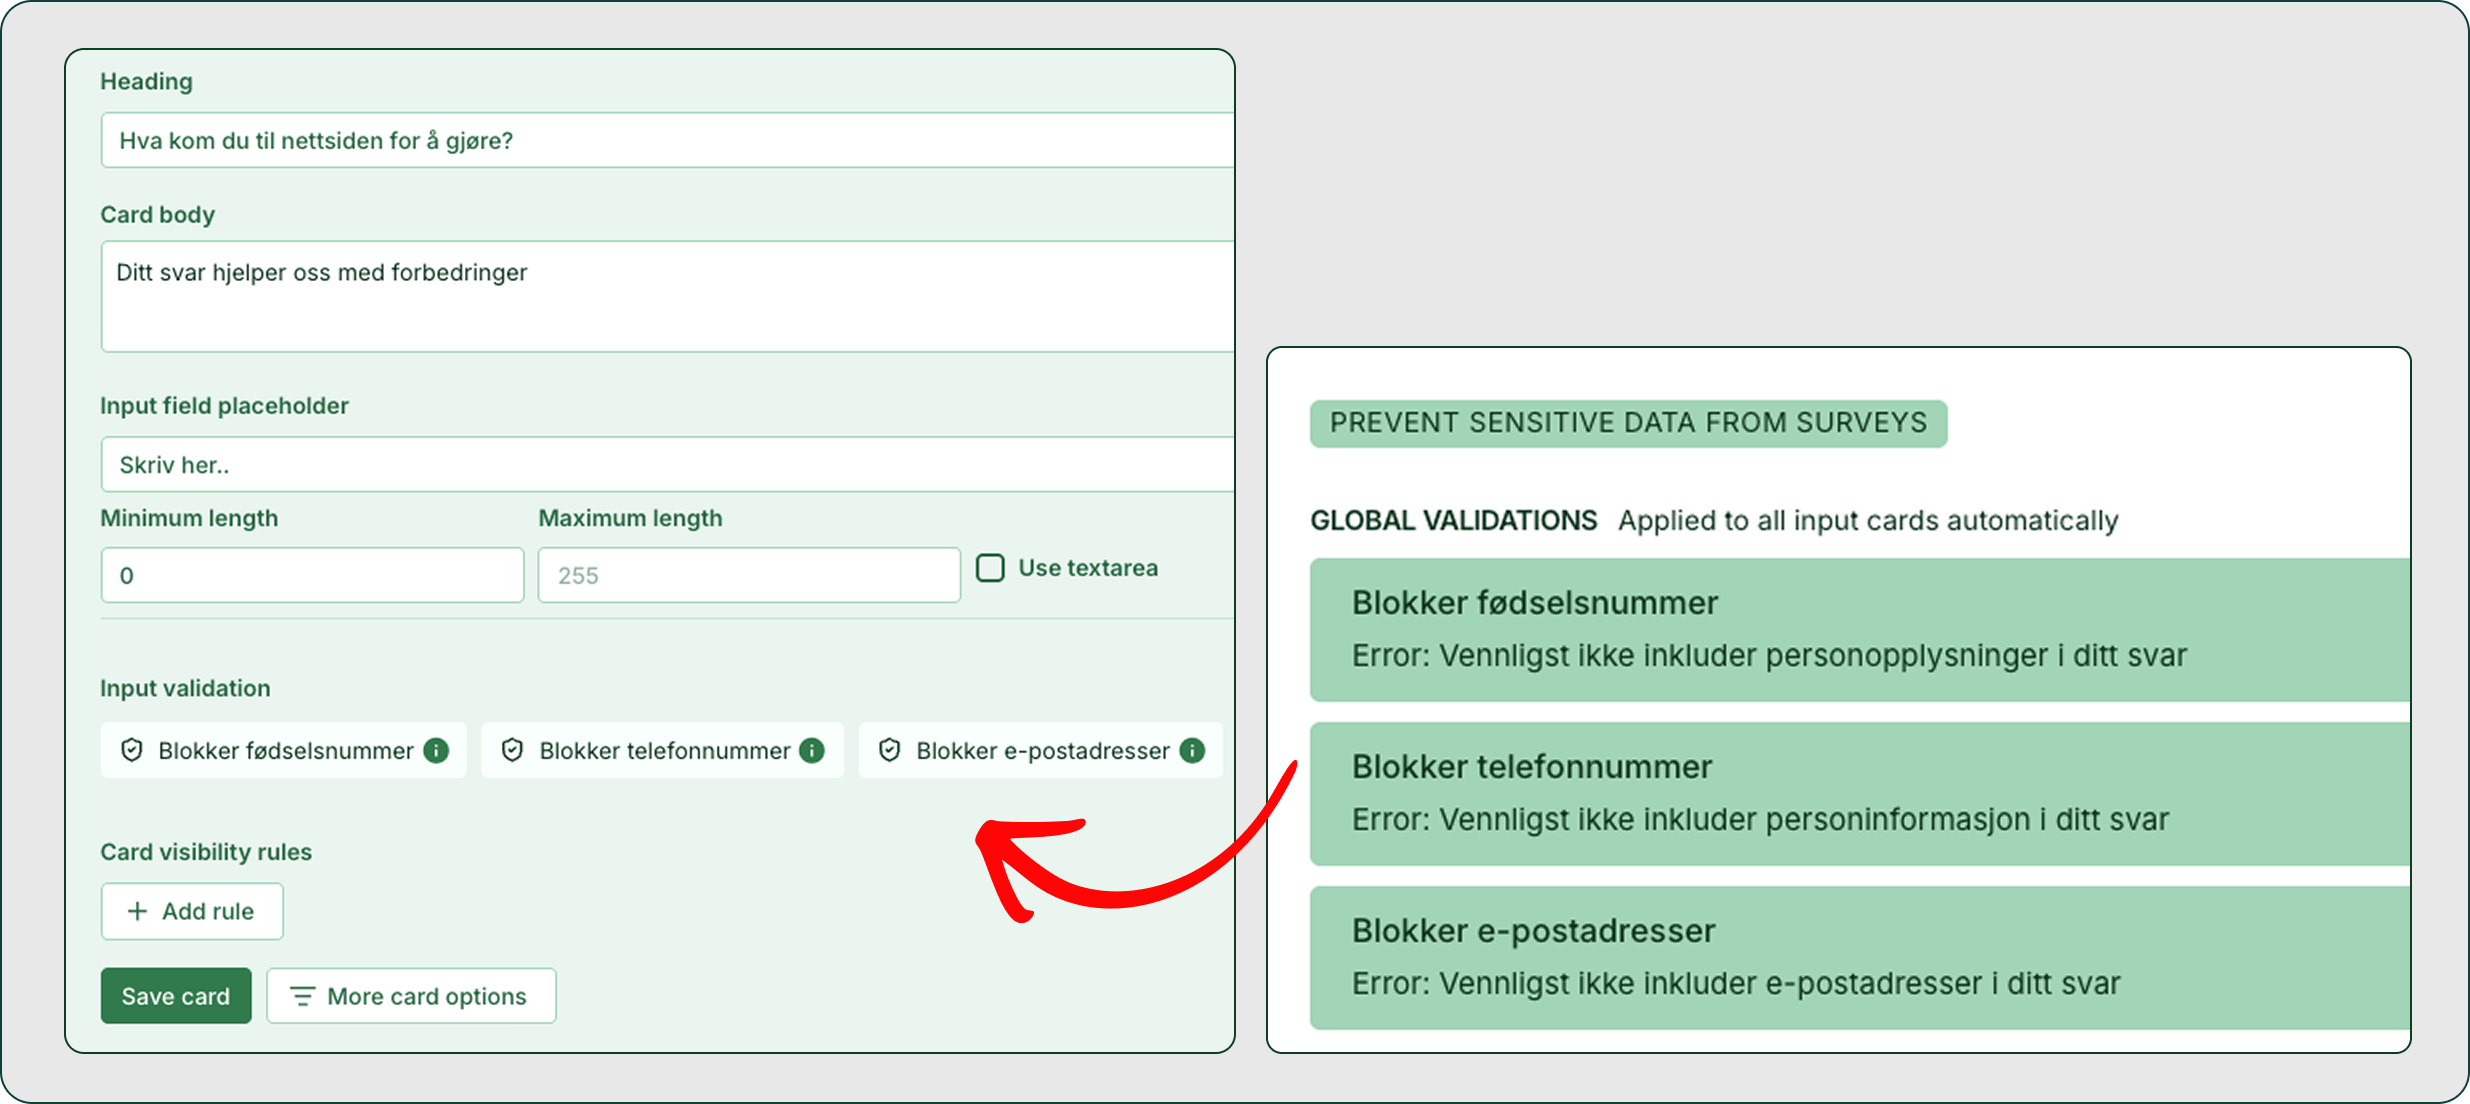Click the shield icon beside Blokker fødselsnummer

click(132, 750)
